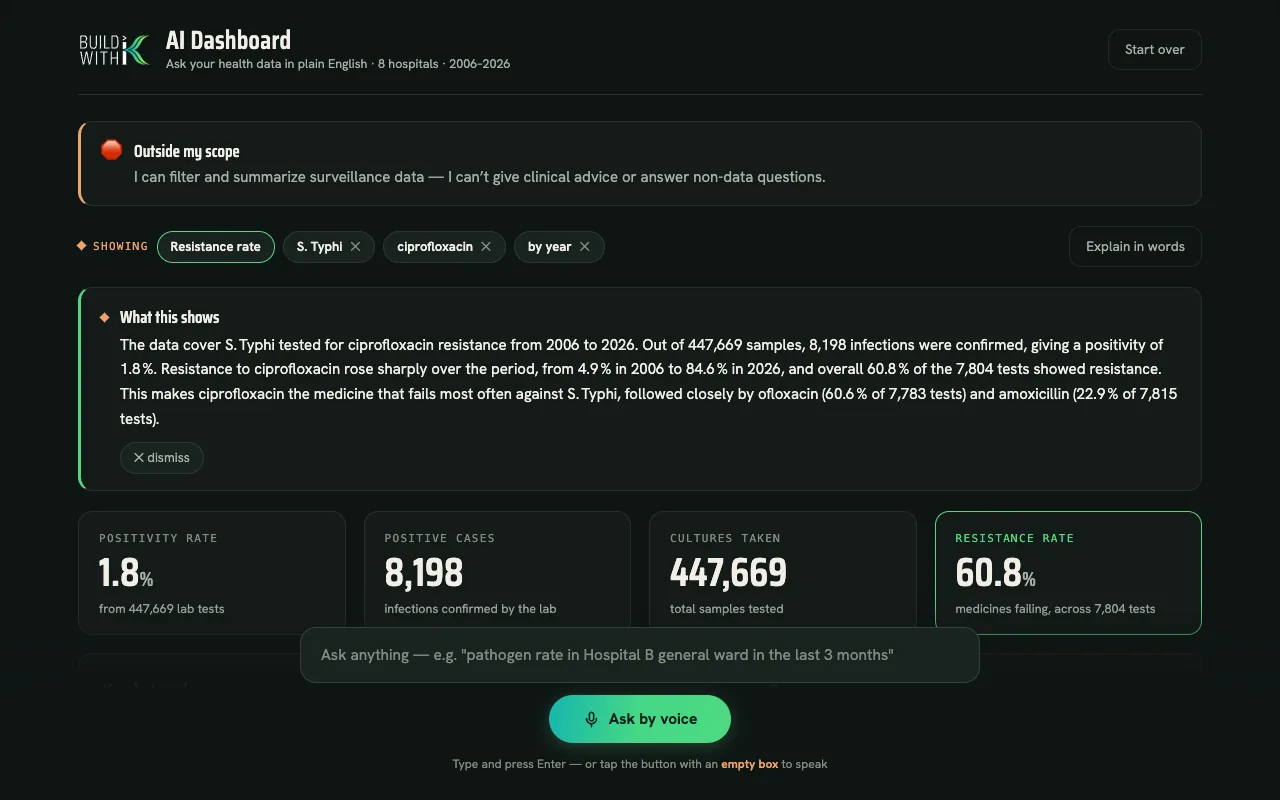
Task: Select the Resistance rate metric chip
Action: tap(215, 247)
